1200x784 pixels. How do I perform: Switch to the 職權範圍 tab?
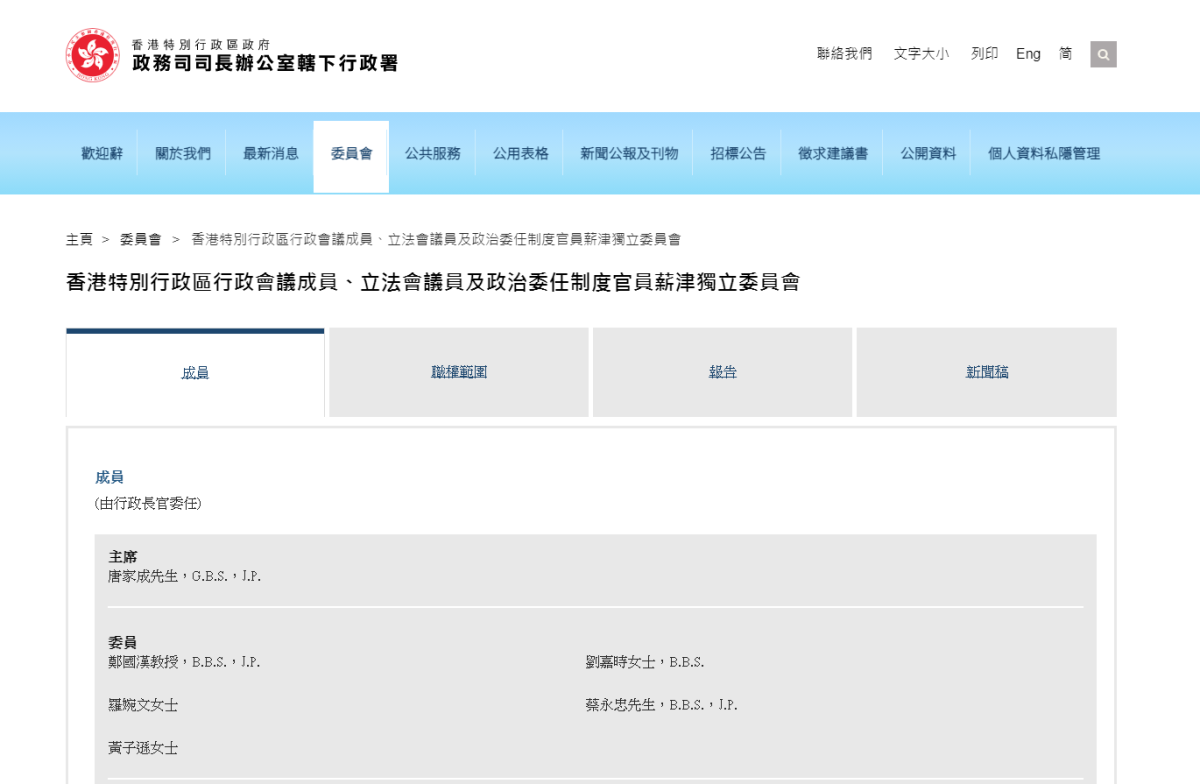(x=459, y=372)
